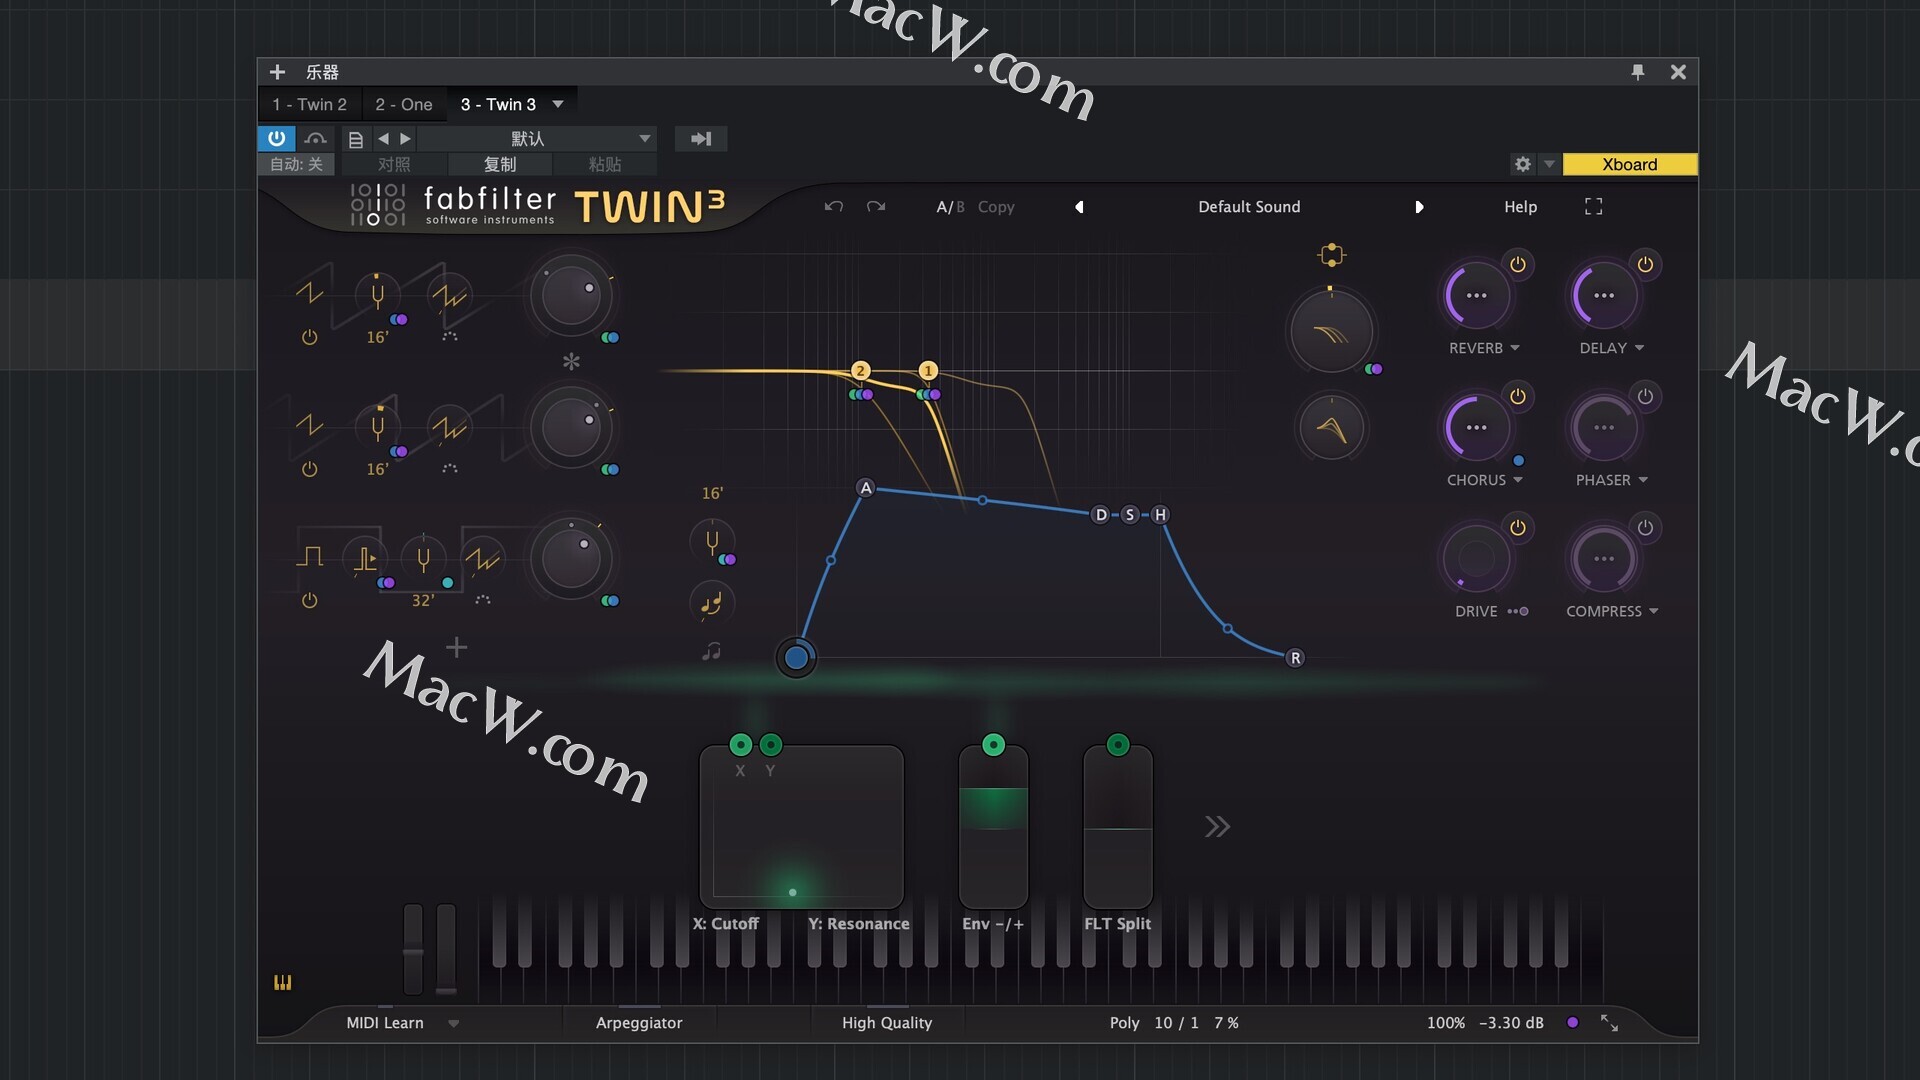Viewport: 1920px width, 1080px height.
Task: Toggle full screen mode icon
Action: pos(1593,207)
